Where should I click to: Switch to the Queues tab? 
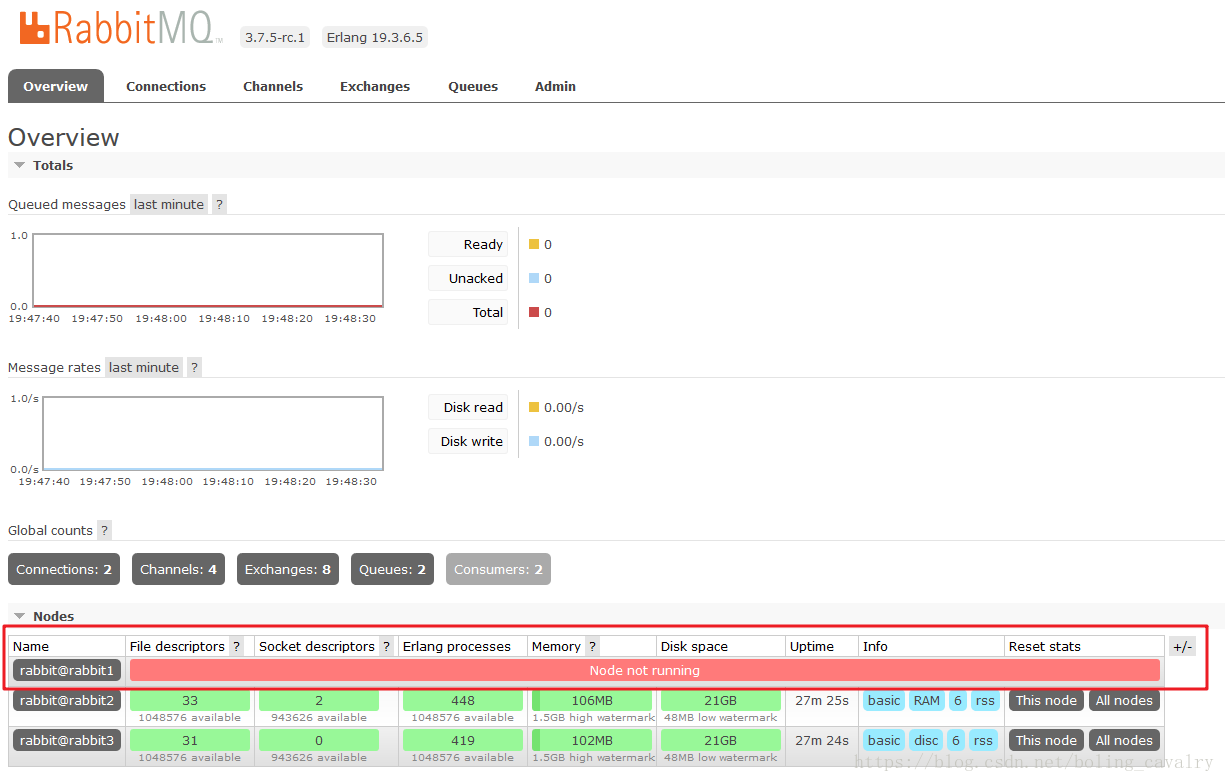click(473, 86)
